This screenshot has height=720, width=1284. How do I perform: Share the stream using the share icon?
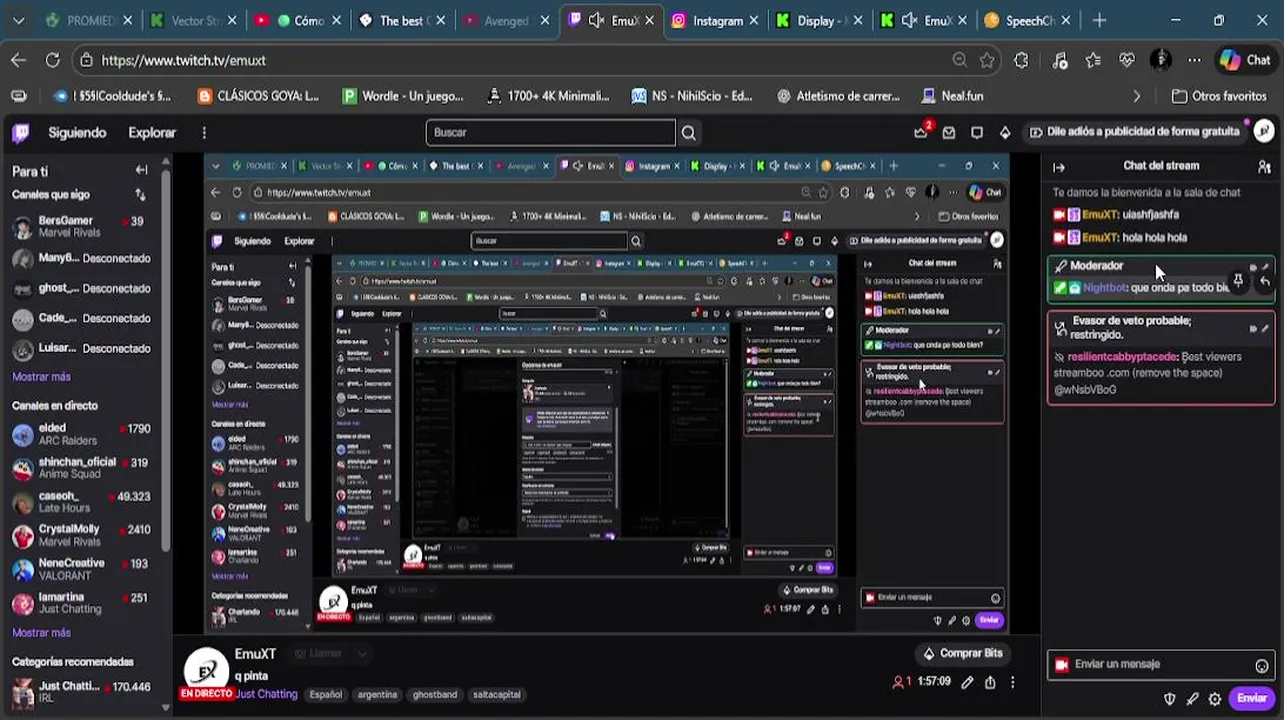[990, 682]
